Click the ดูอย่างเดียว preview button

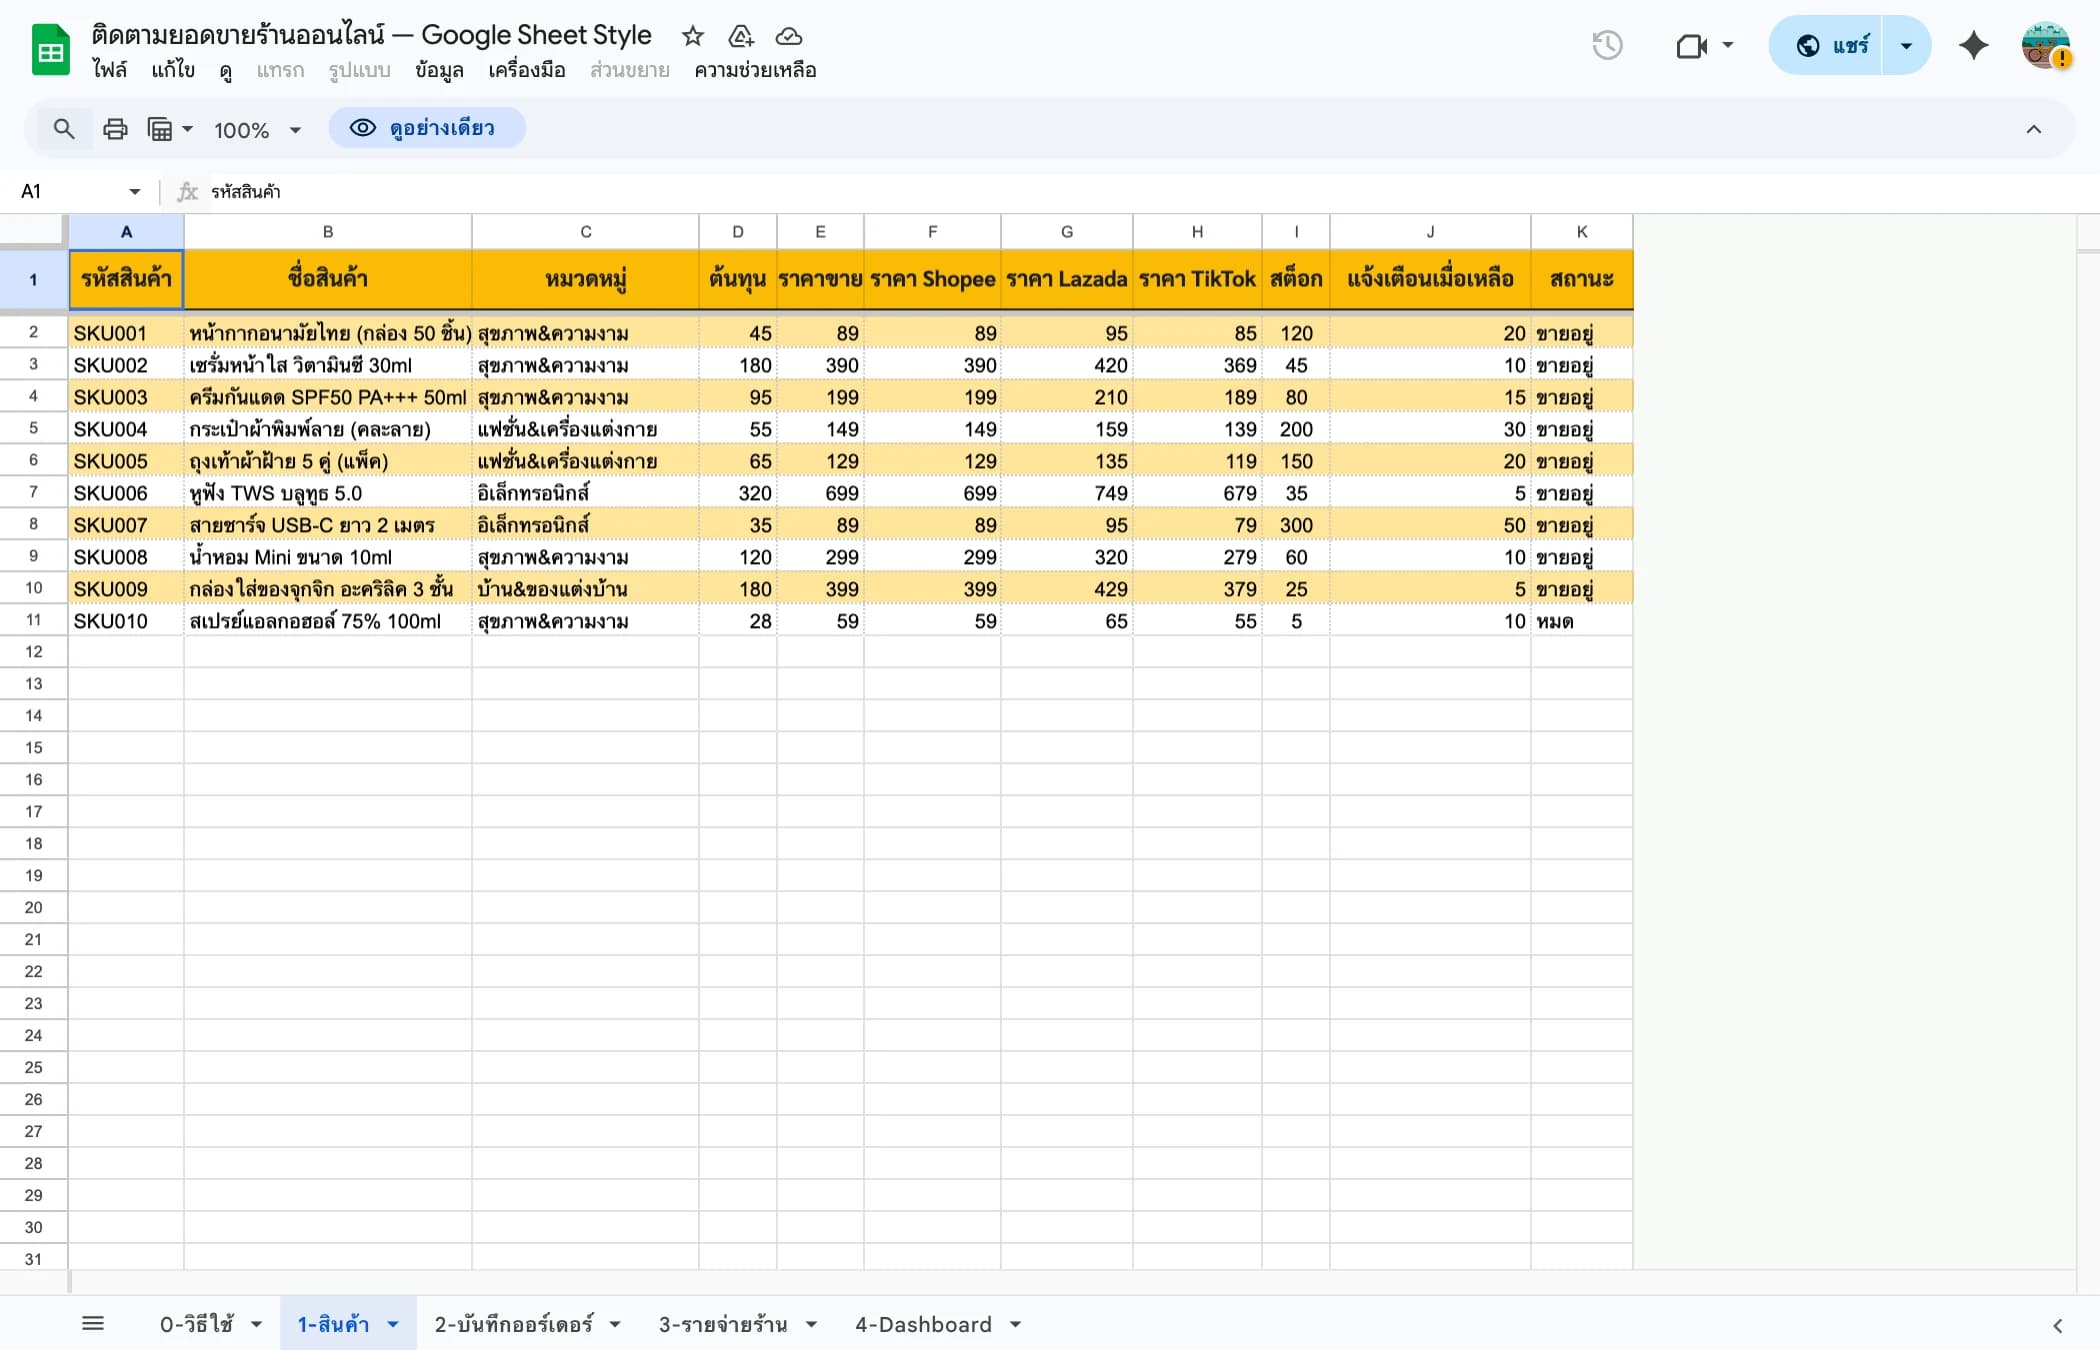tap(427, 128)
